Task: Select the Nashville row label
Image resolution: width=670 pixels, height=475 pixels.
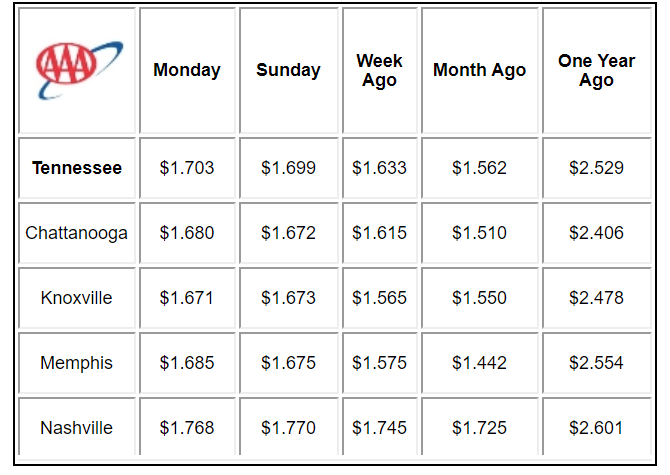Action: coord(76,428)
